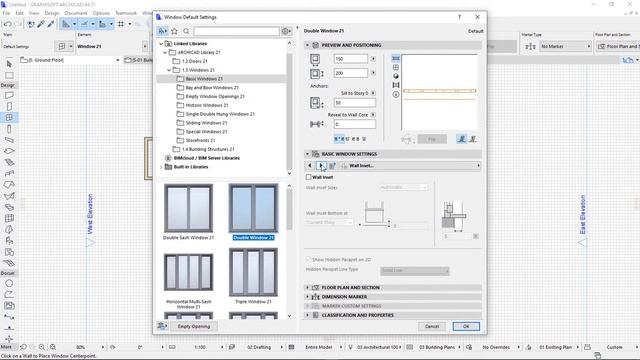Go to next settings page arrow

point(321,165)
